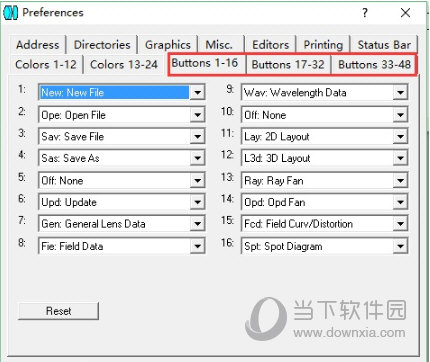Select the Buttons 1-16 tab
This screenshot has height=362, width=430.
click(205, 63)
